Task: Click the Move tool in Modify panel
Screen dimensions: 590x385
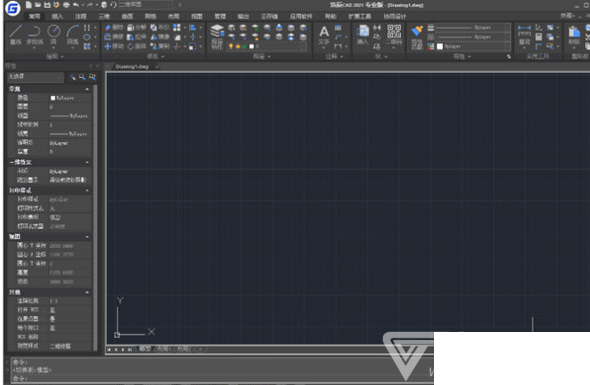Action: click(x=114, y=46)
